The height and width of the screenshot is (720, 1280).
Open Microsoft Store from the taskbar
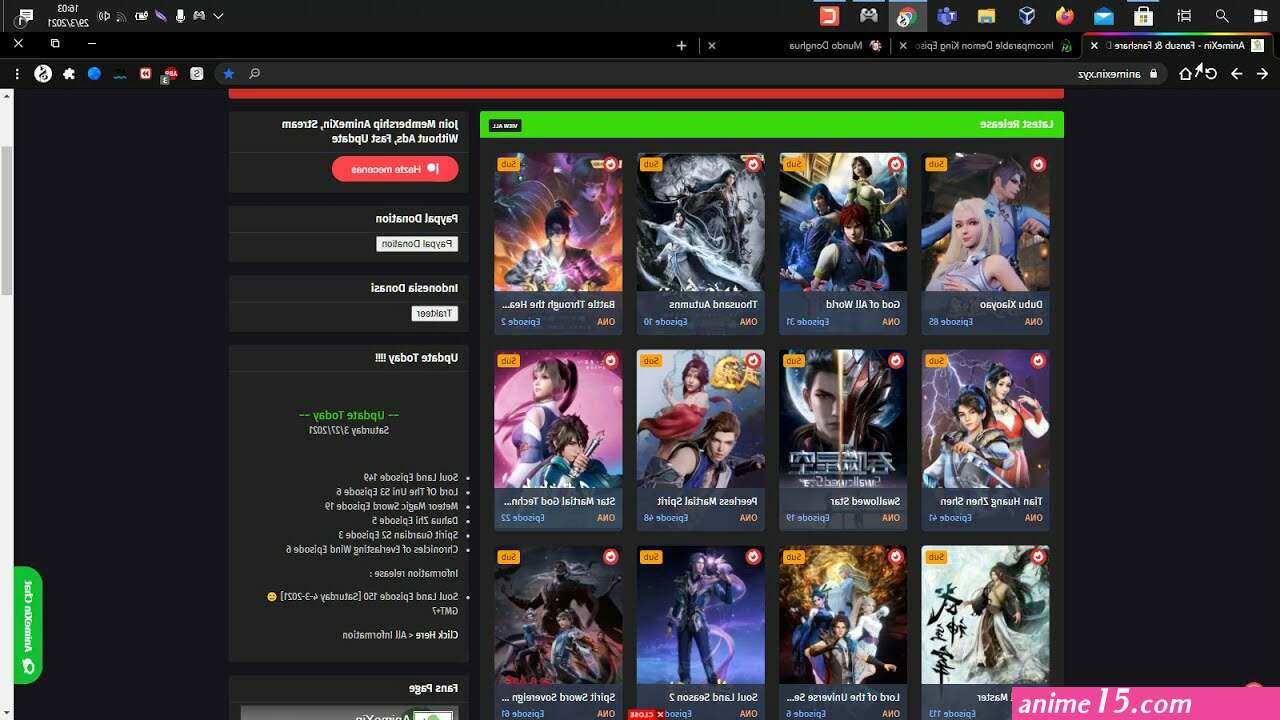(1144, 16)
